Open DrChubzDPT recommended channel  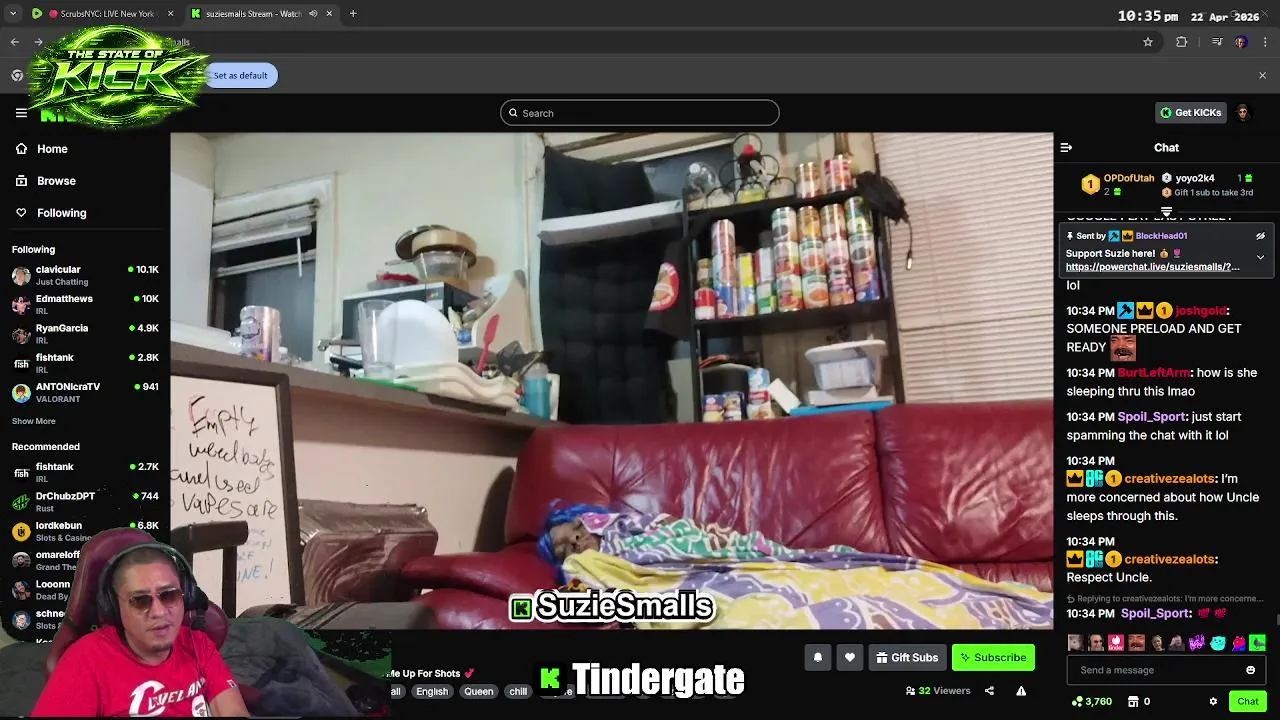click(85, 501)
